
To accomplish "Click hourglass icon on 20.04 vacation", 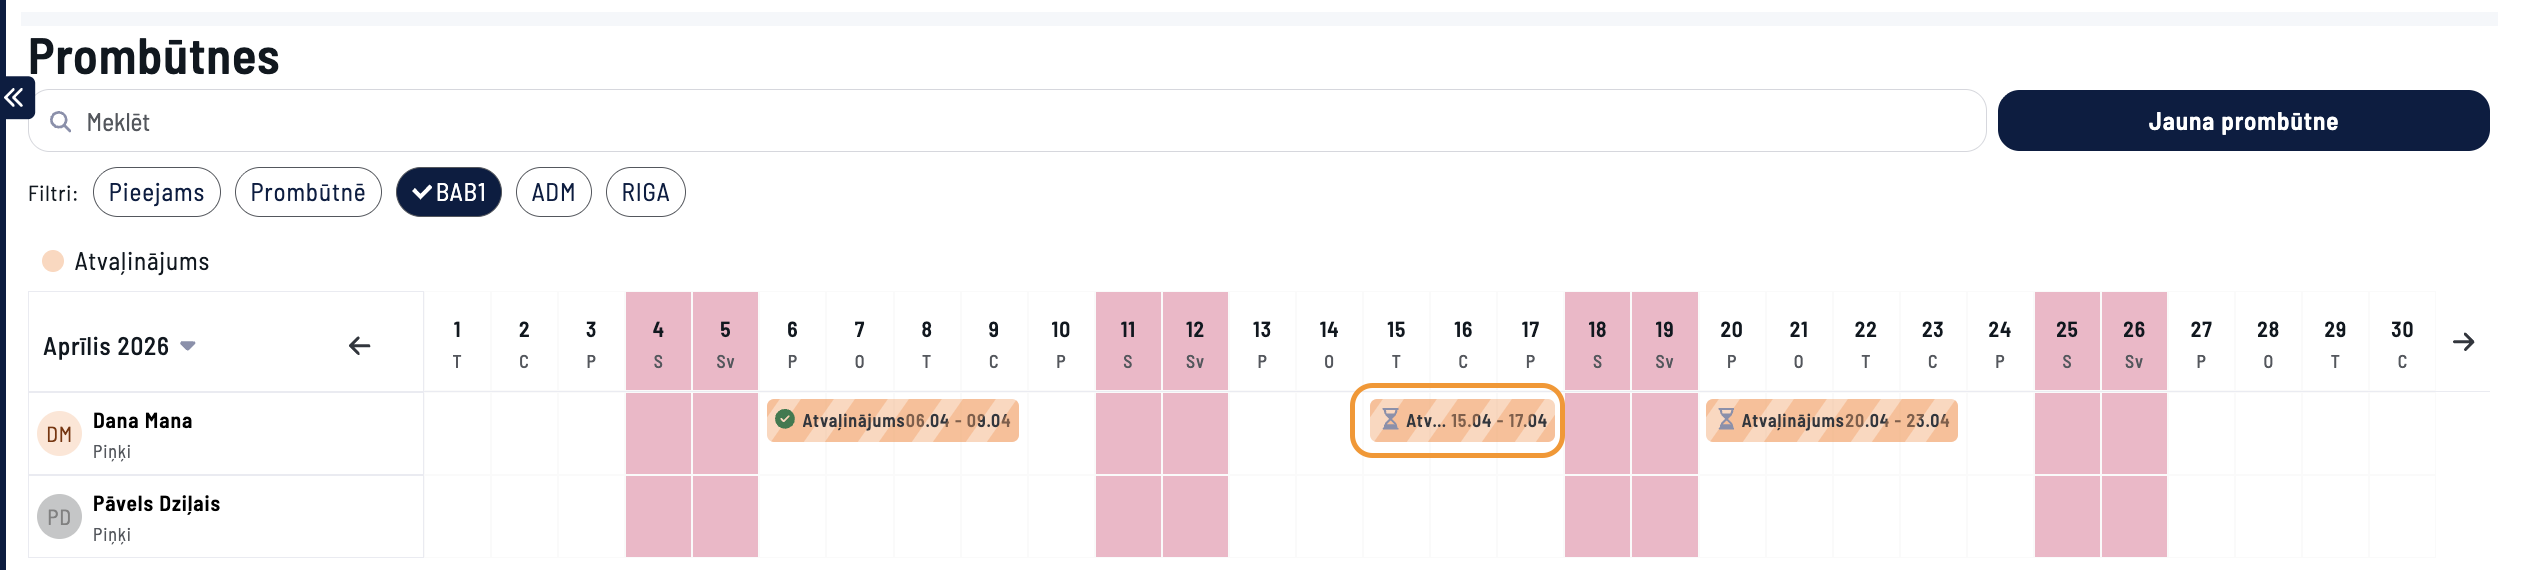I will tap(1726, 420).
